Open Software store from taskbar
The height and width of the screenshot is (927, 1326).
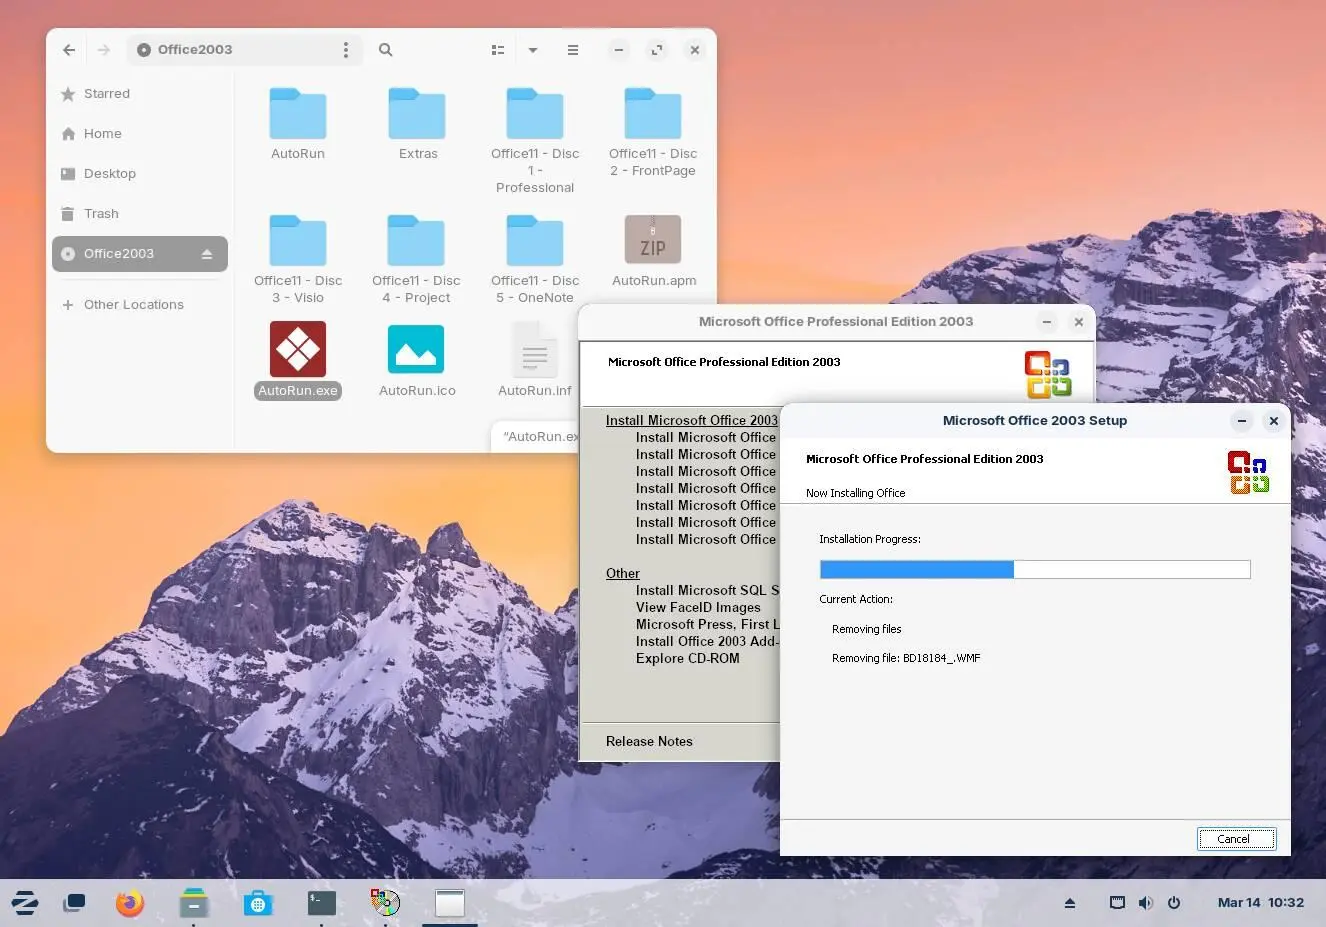pos(258,904)
